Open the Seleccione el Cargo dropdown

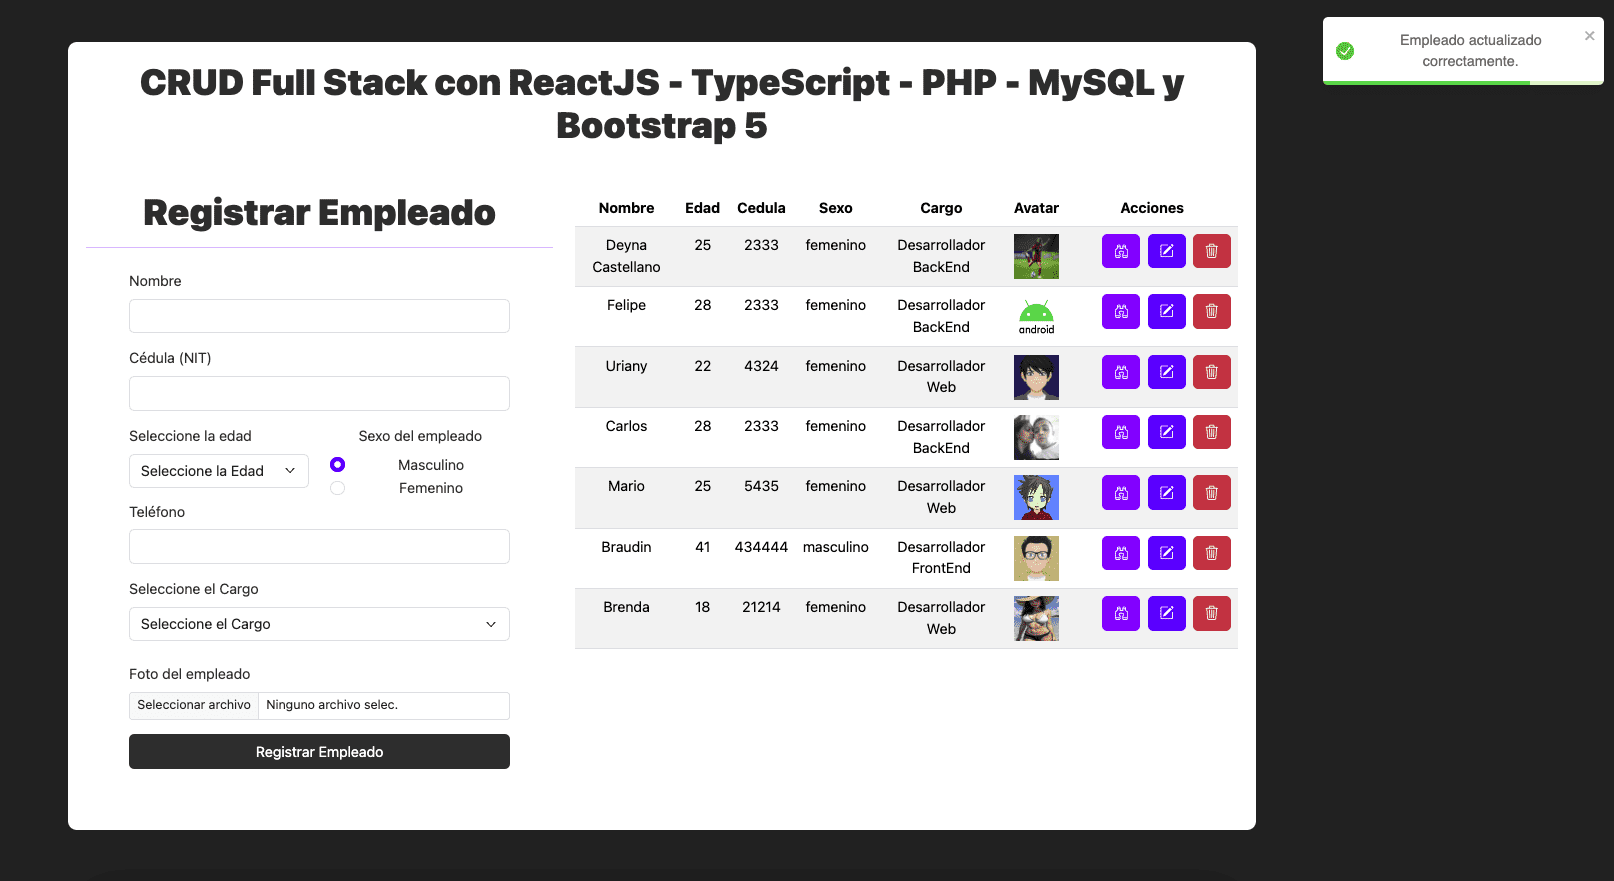click(319, 624)
